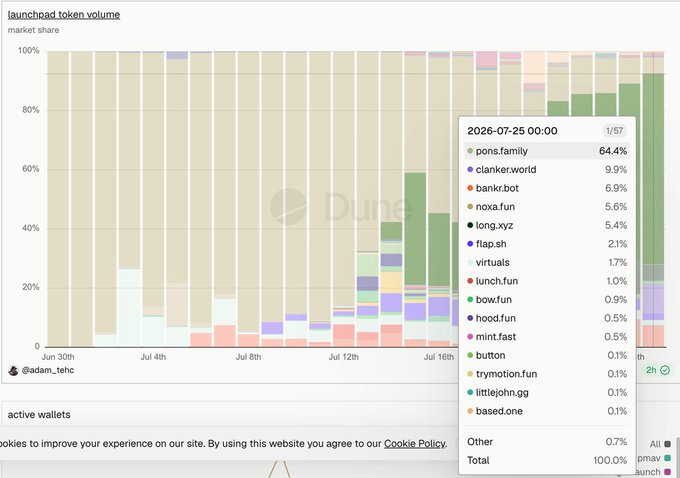Open the @adam_tehc author profile link
Viewport: 680px width, 478px height.
click(x=48, y=370)
